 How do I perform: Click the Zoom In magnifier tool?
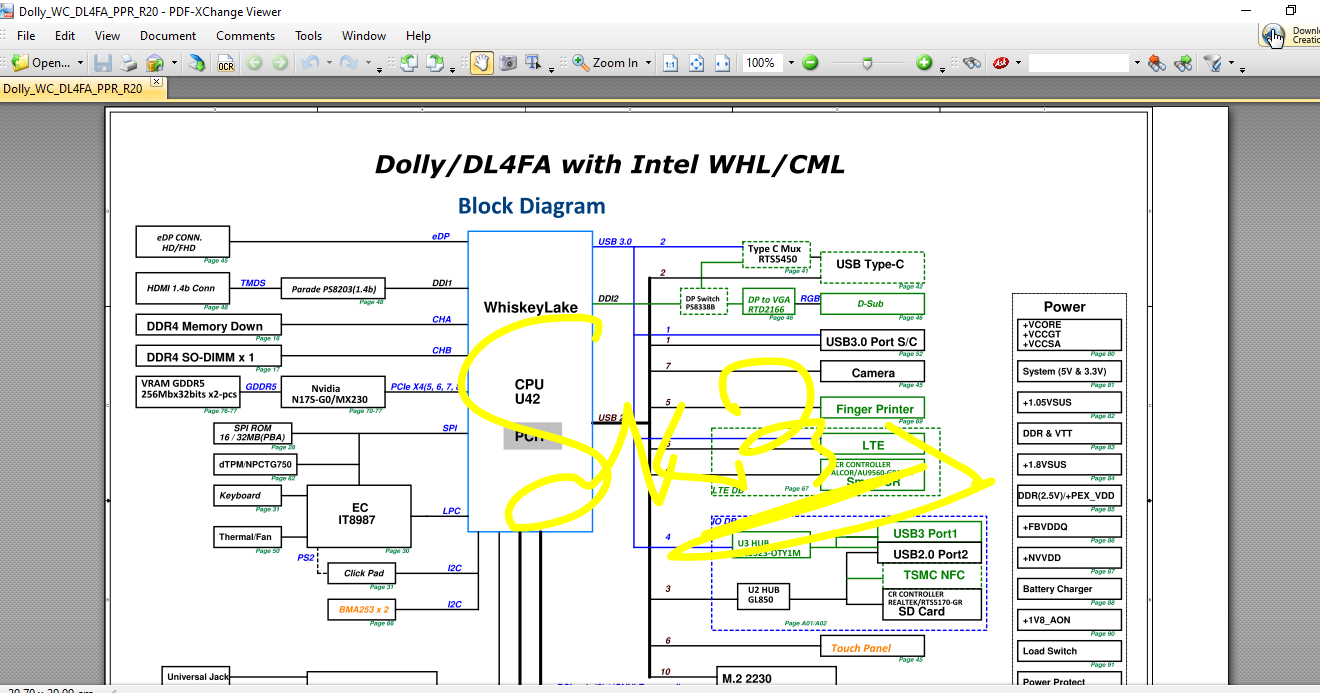coord(605,62)
